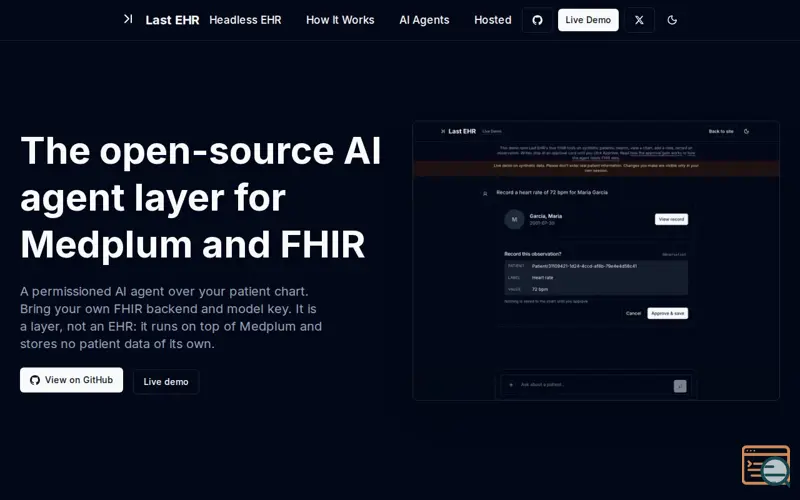Click Approve & save in demo preview

tap(667, 313)
